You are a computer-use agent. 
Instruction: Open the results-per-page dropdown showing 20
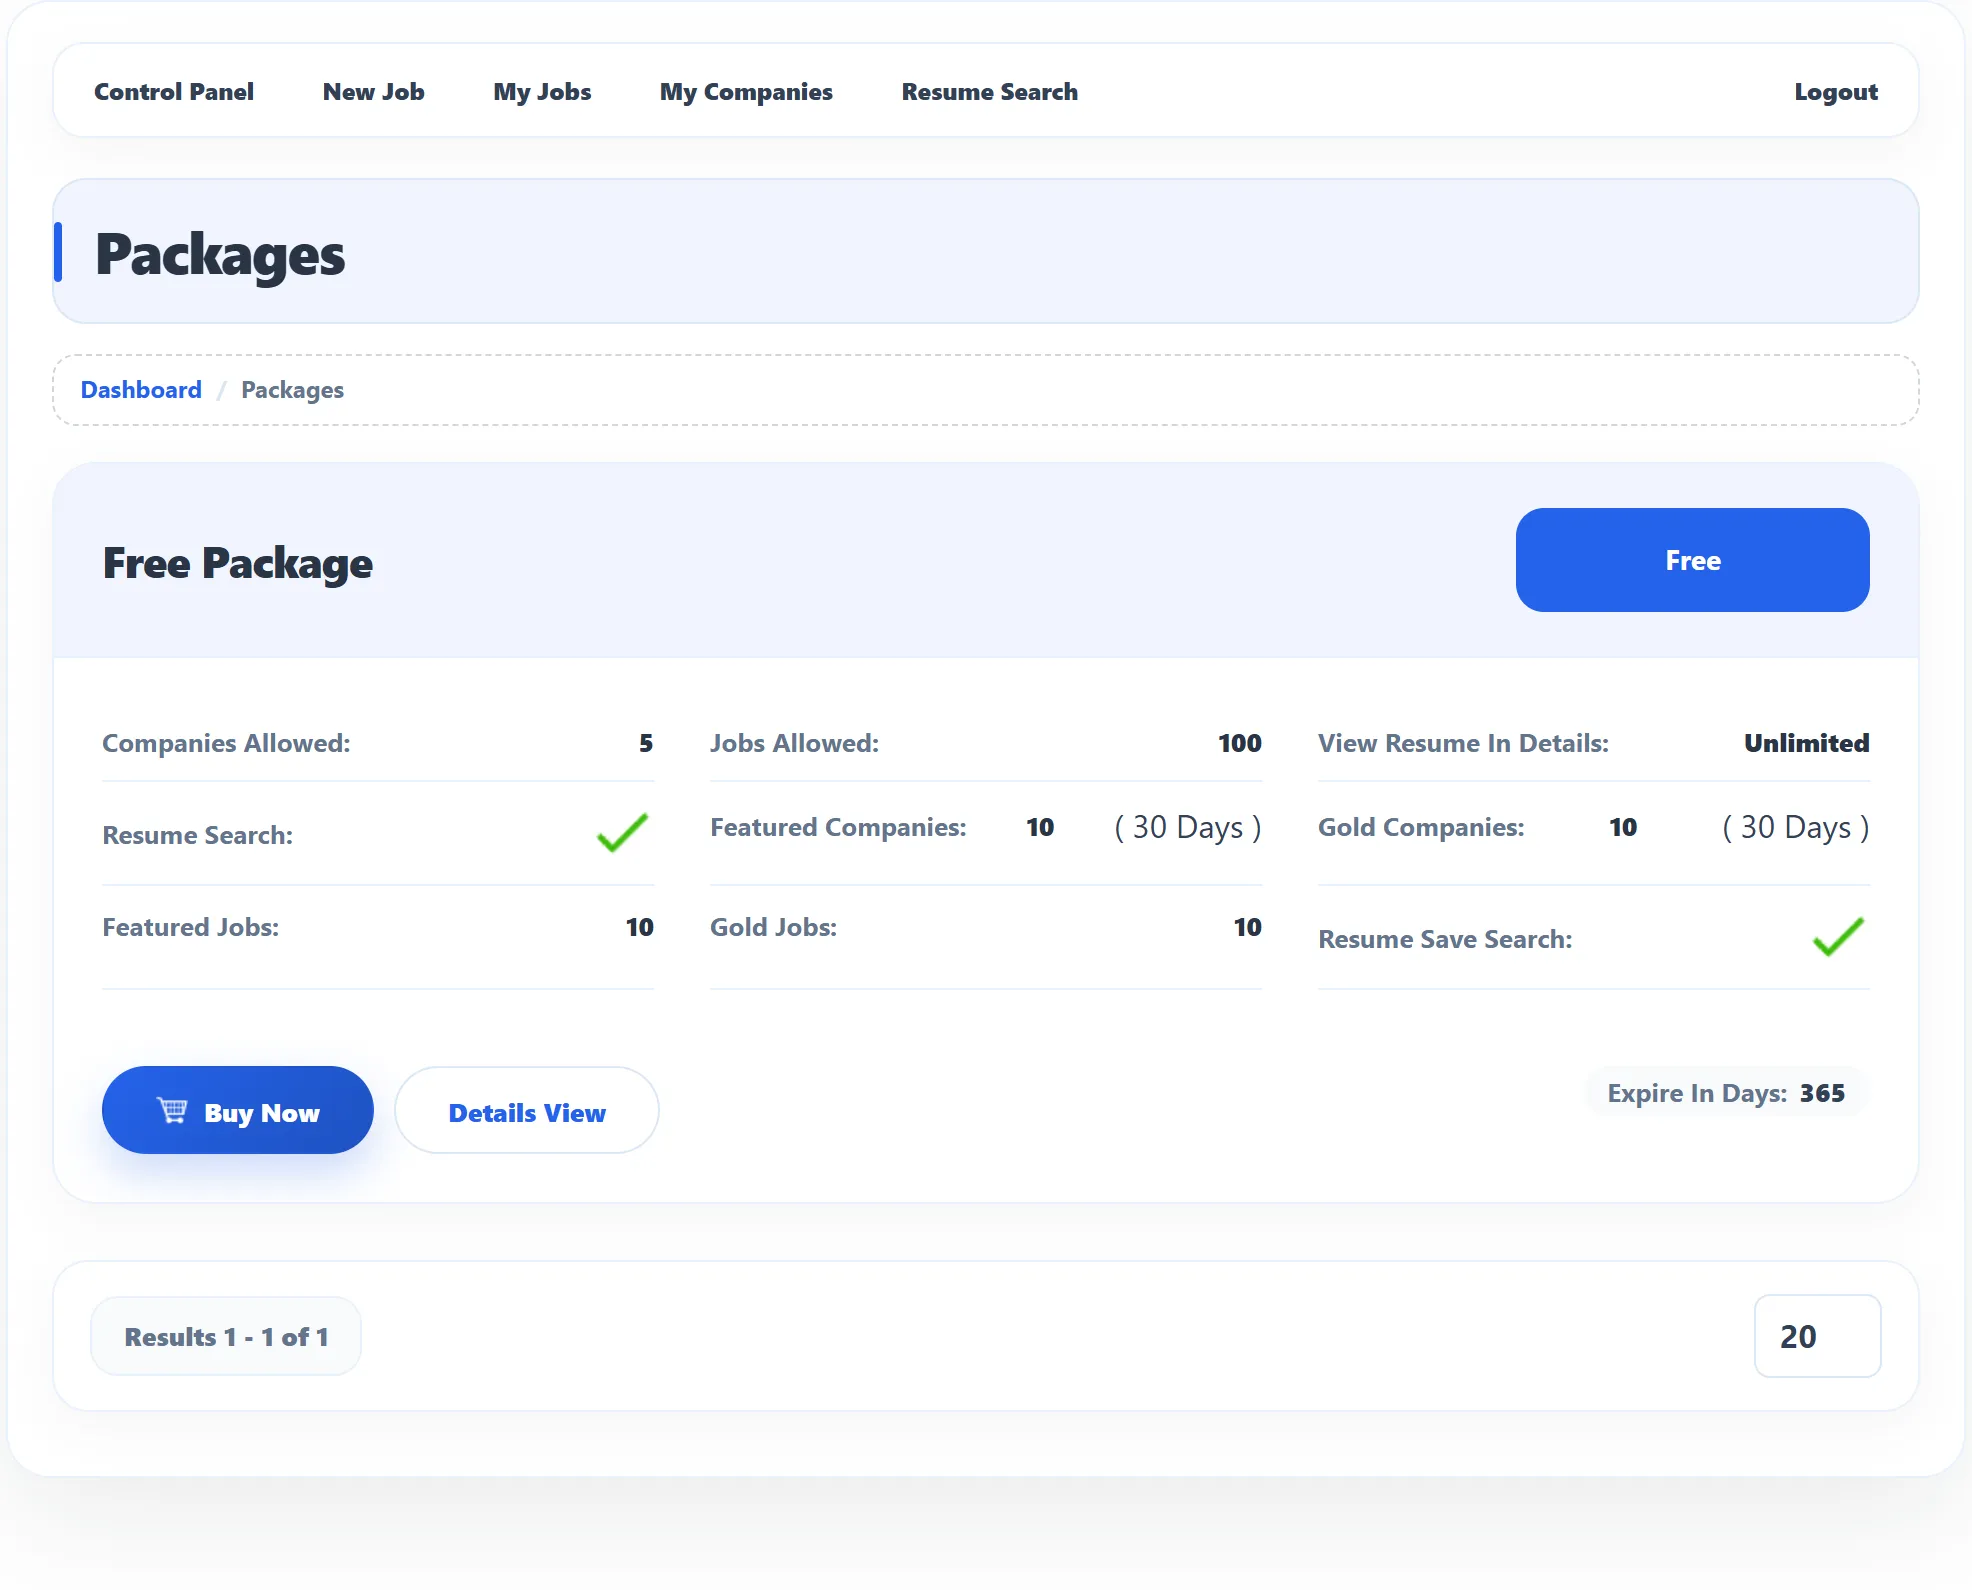1817,1337
